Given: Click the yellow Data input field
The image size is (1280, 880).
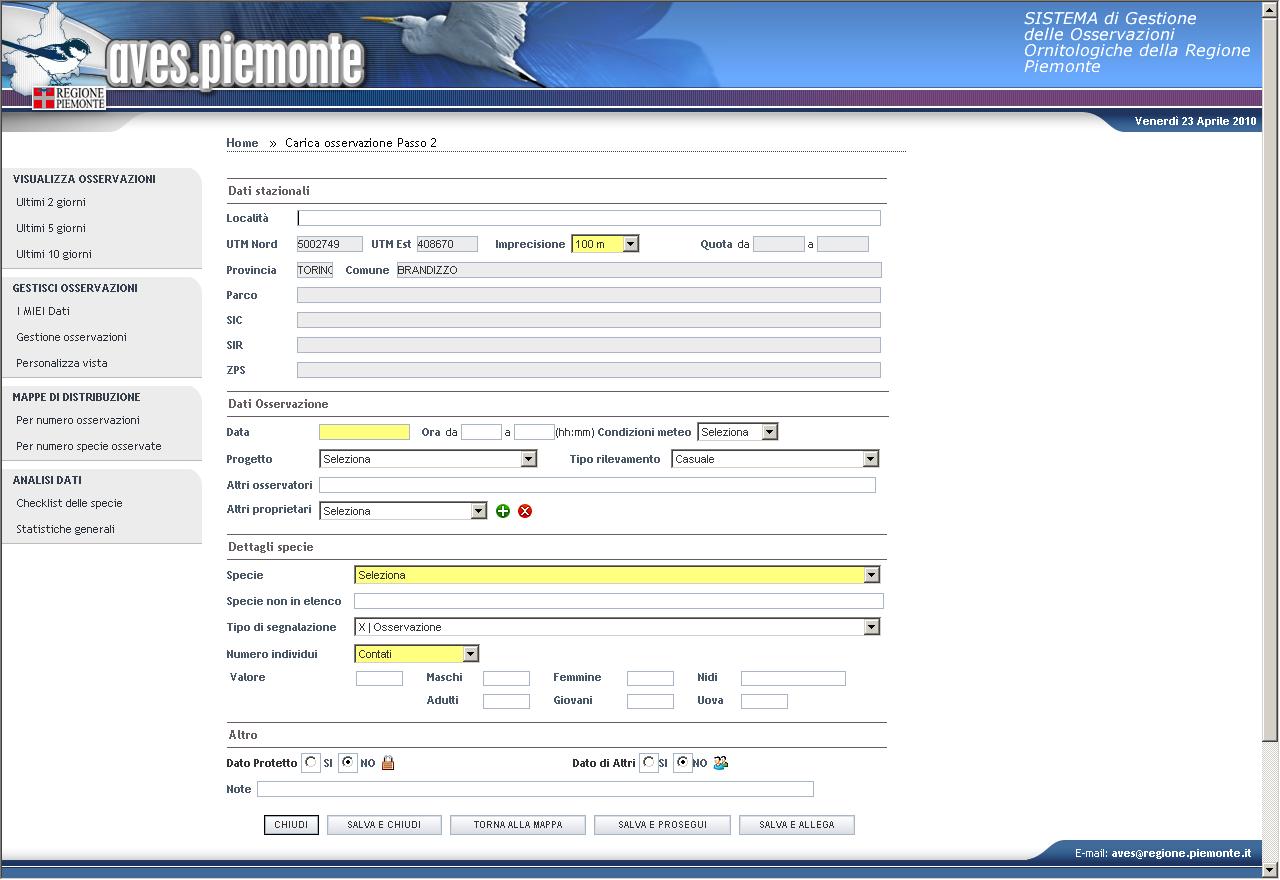Looking at the screenshot, I should pyautogui.click(x=364, y=432).
